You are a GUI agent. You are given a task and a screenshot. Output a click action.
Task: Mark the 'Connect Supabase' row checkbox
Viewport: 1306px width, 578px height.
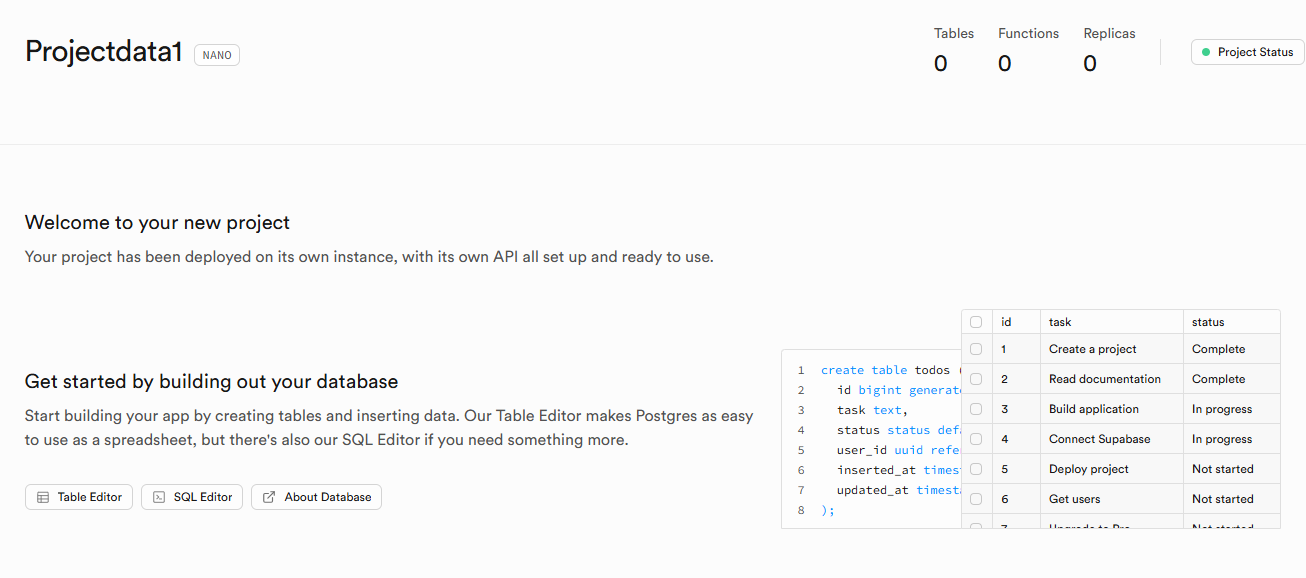click(x=976, y=439)
